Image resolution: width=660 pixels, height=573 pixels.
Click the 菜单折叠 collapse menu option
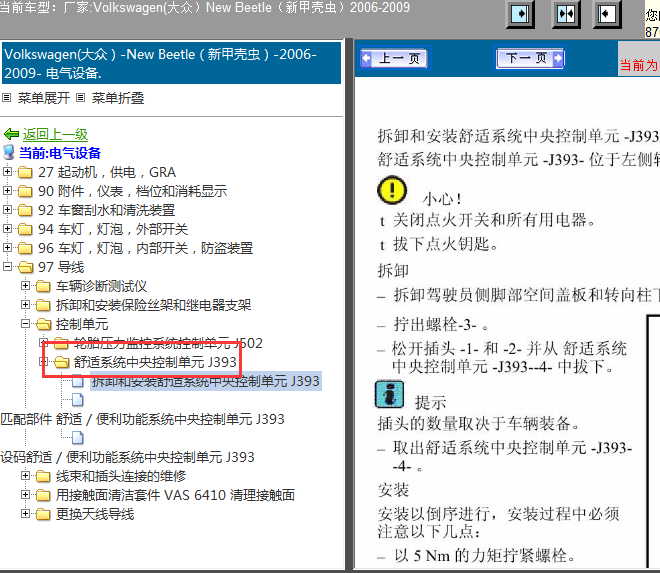tap(118, 98)
